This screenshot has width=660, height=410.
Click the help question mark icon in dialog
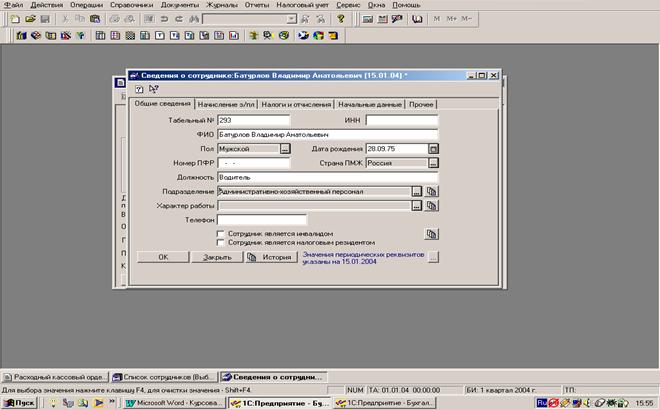pos(139,89)
